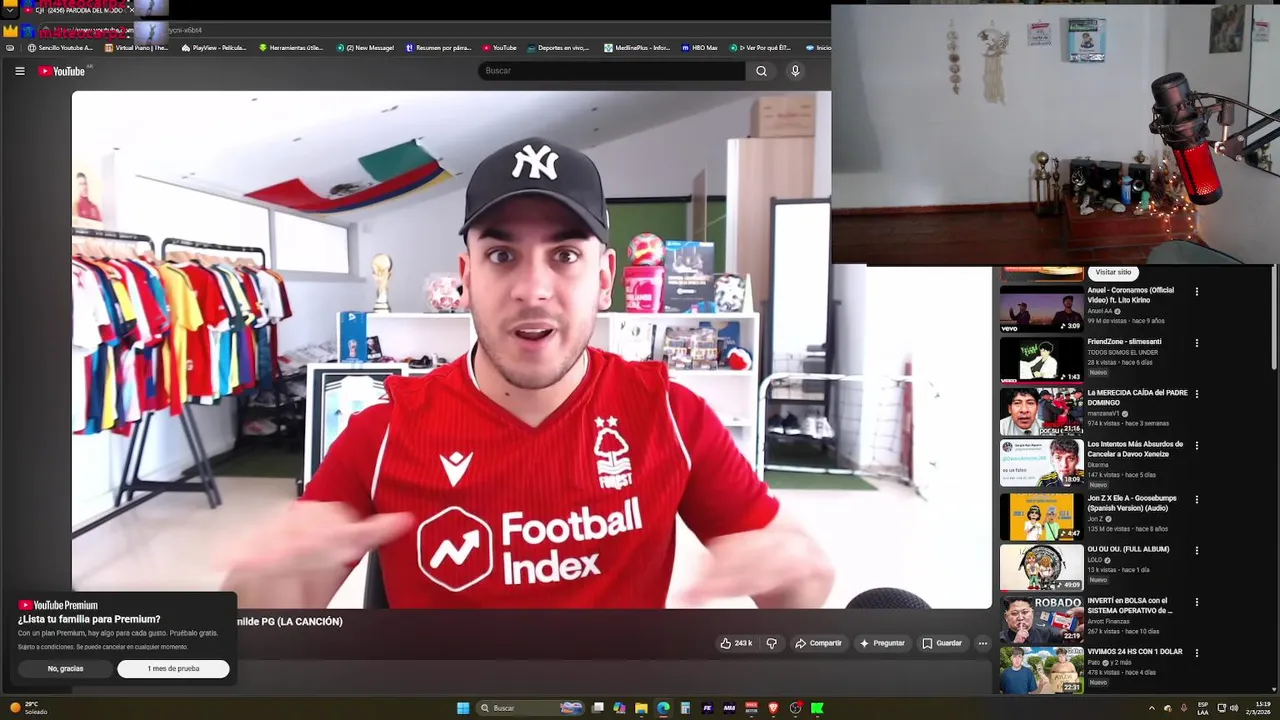
Task: Click the main video player
Action: click(531, 349)
